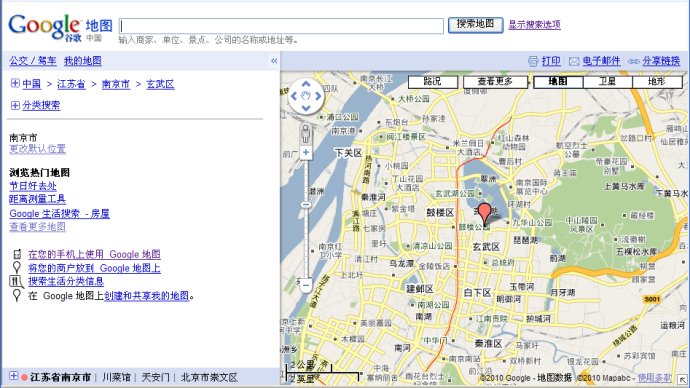Click the red dot before 江苏省南京市
The image size is (690, 388).
(x=24, y=377)
